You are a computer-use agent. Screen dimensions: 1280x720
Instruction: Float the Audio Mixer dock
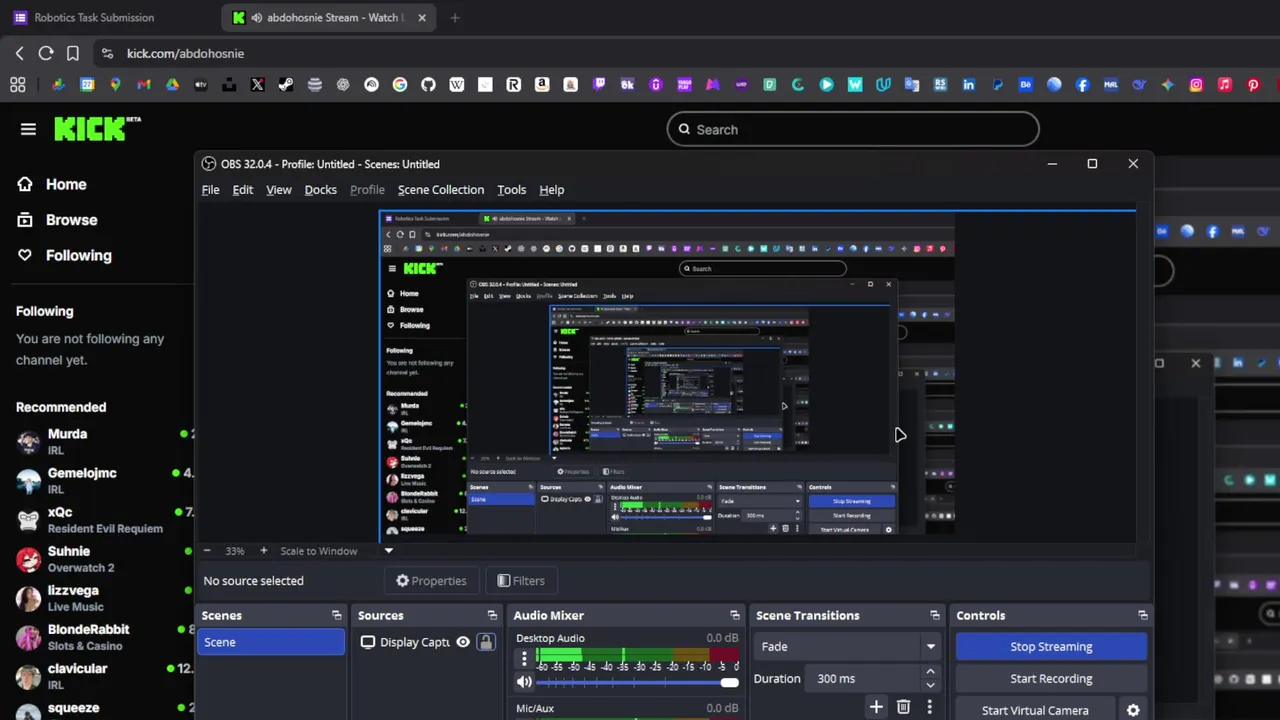(x=735, y=615)
